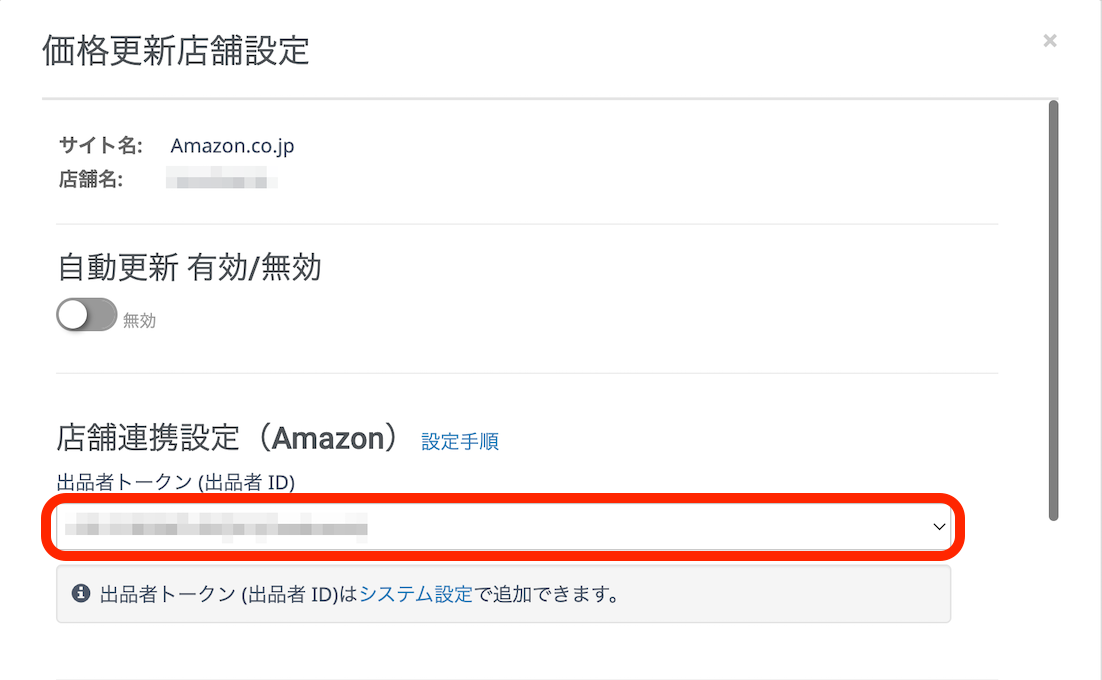Screen dimensions: 1102x680
Task: Click the 店舗名 label
Action: 91,181
